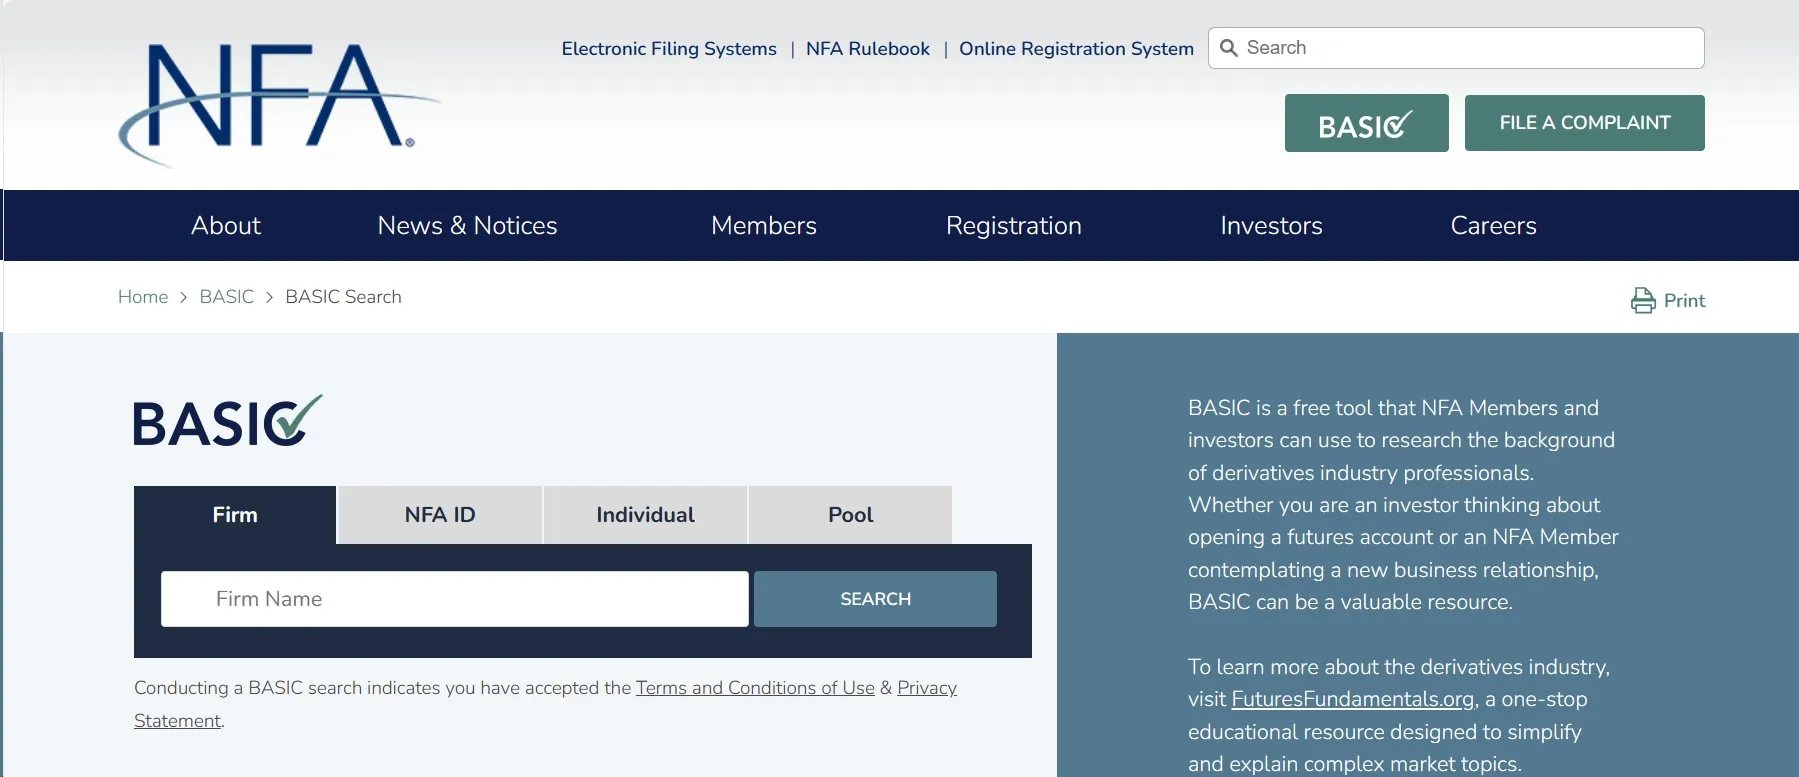Go to the BASIC breadcrumb
1799x777 pixels.
[x=227, y=297]
